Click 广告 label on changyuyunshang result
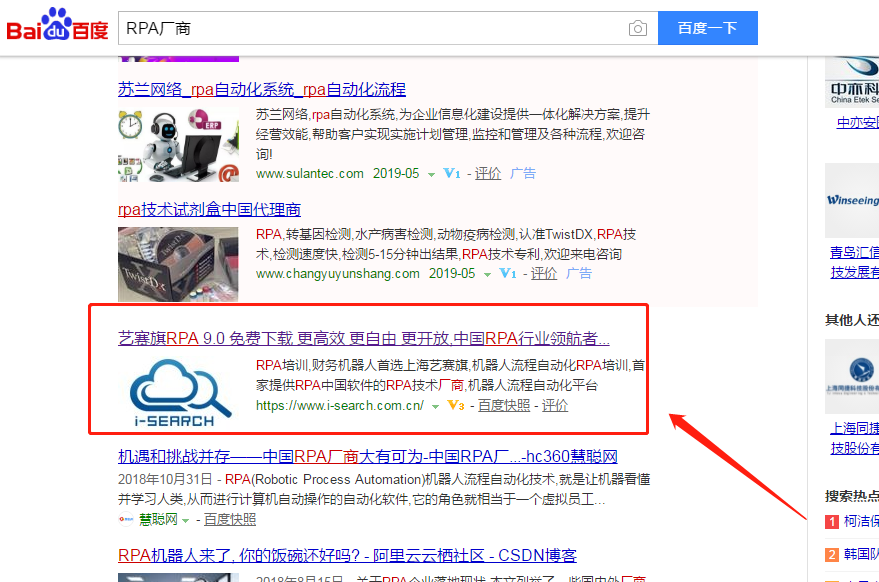Viewport: 879px width, 582px height. point(579,274)
